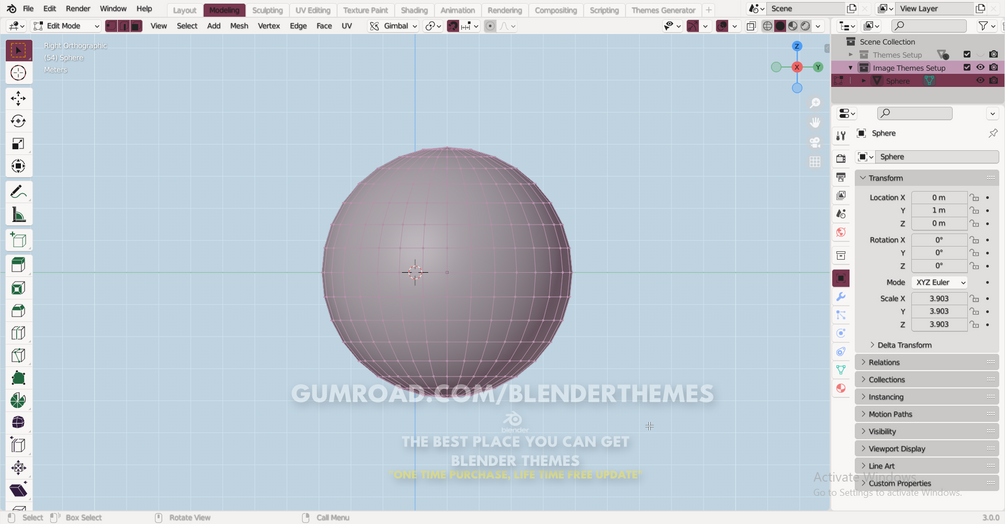This screenshot has height=524, width=1005.
Task: Select the Loop Cut tool
Action: click(19, 333)
